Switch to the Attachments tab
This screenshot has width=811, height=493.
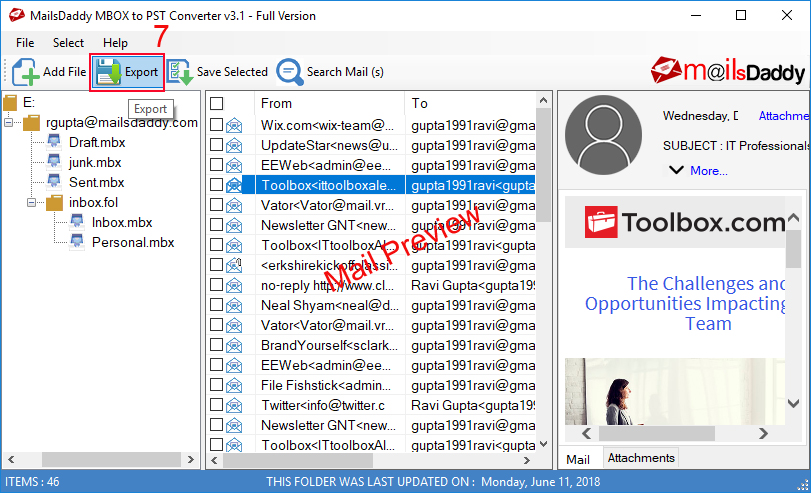[x=641, y=458]
